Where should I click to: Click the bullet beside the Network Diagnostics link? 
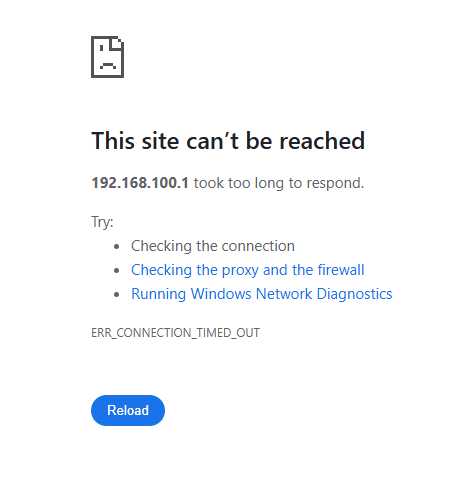[x=116, y=295]
